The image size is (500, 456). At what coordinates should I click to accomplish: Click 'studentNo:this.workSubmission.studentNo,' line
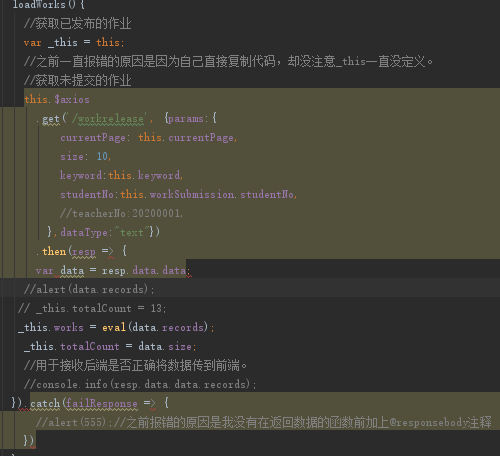(179, 194)
